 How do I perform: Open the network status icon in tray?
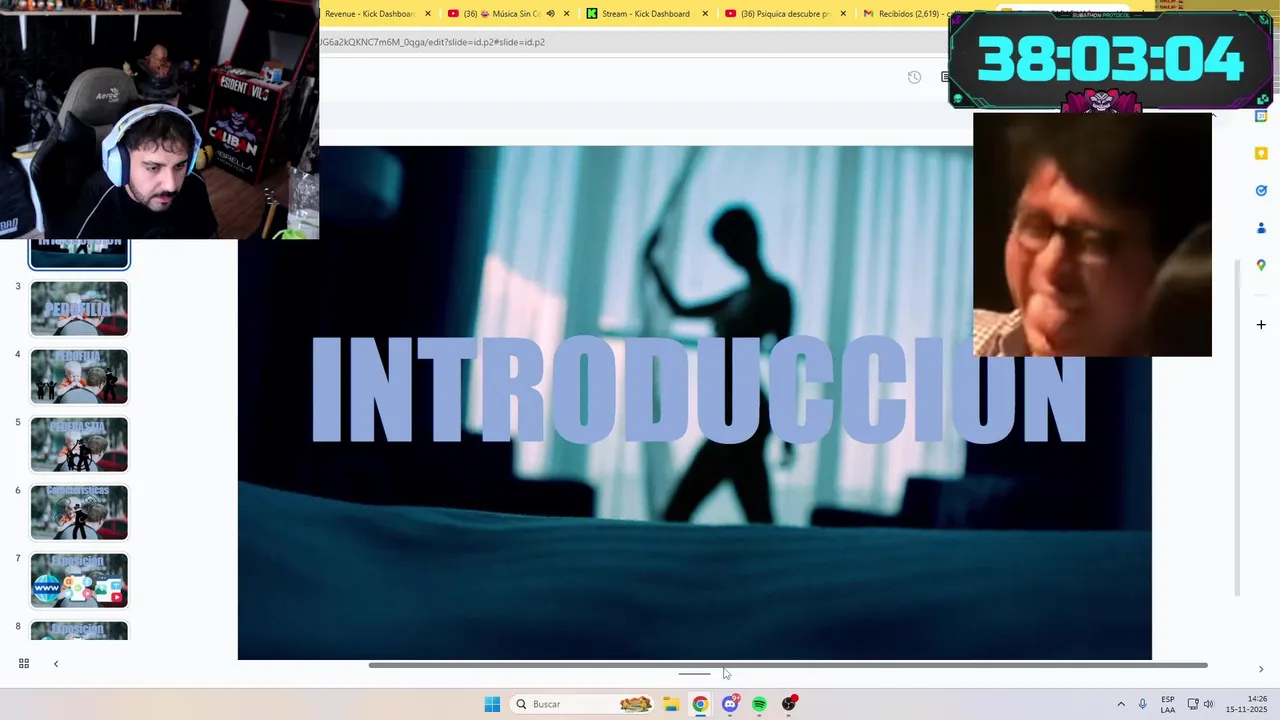pyautogui.click(x=1192, y=704)
